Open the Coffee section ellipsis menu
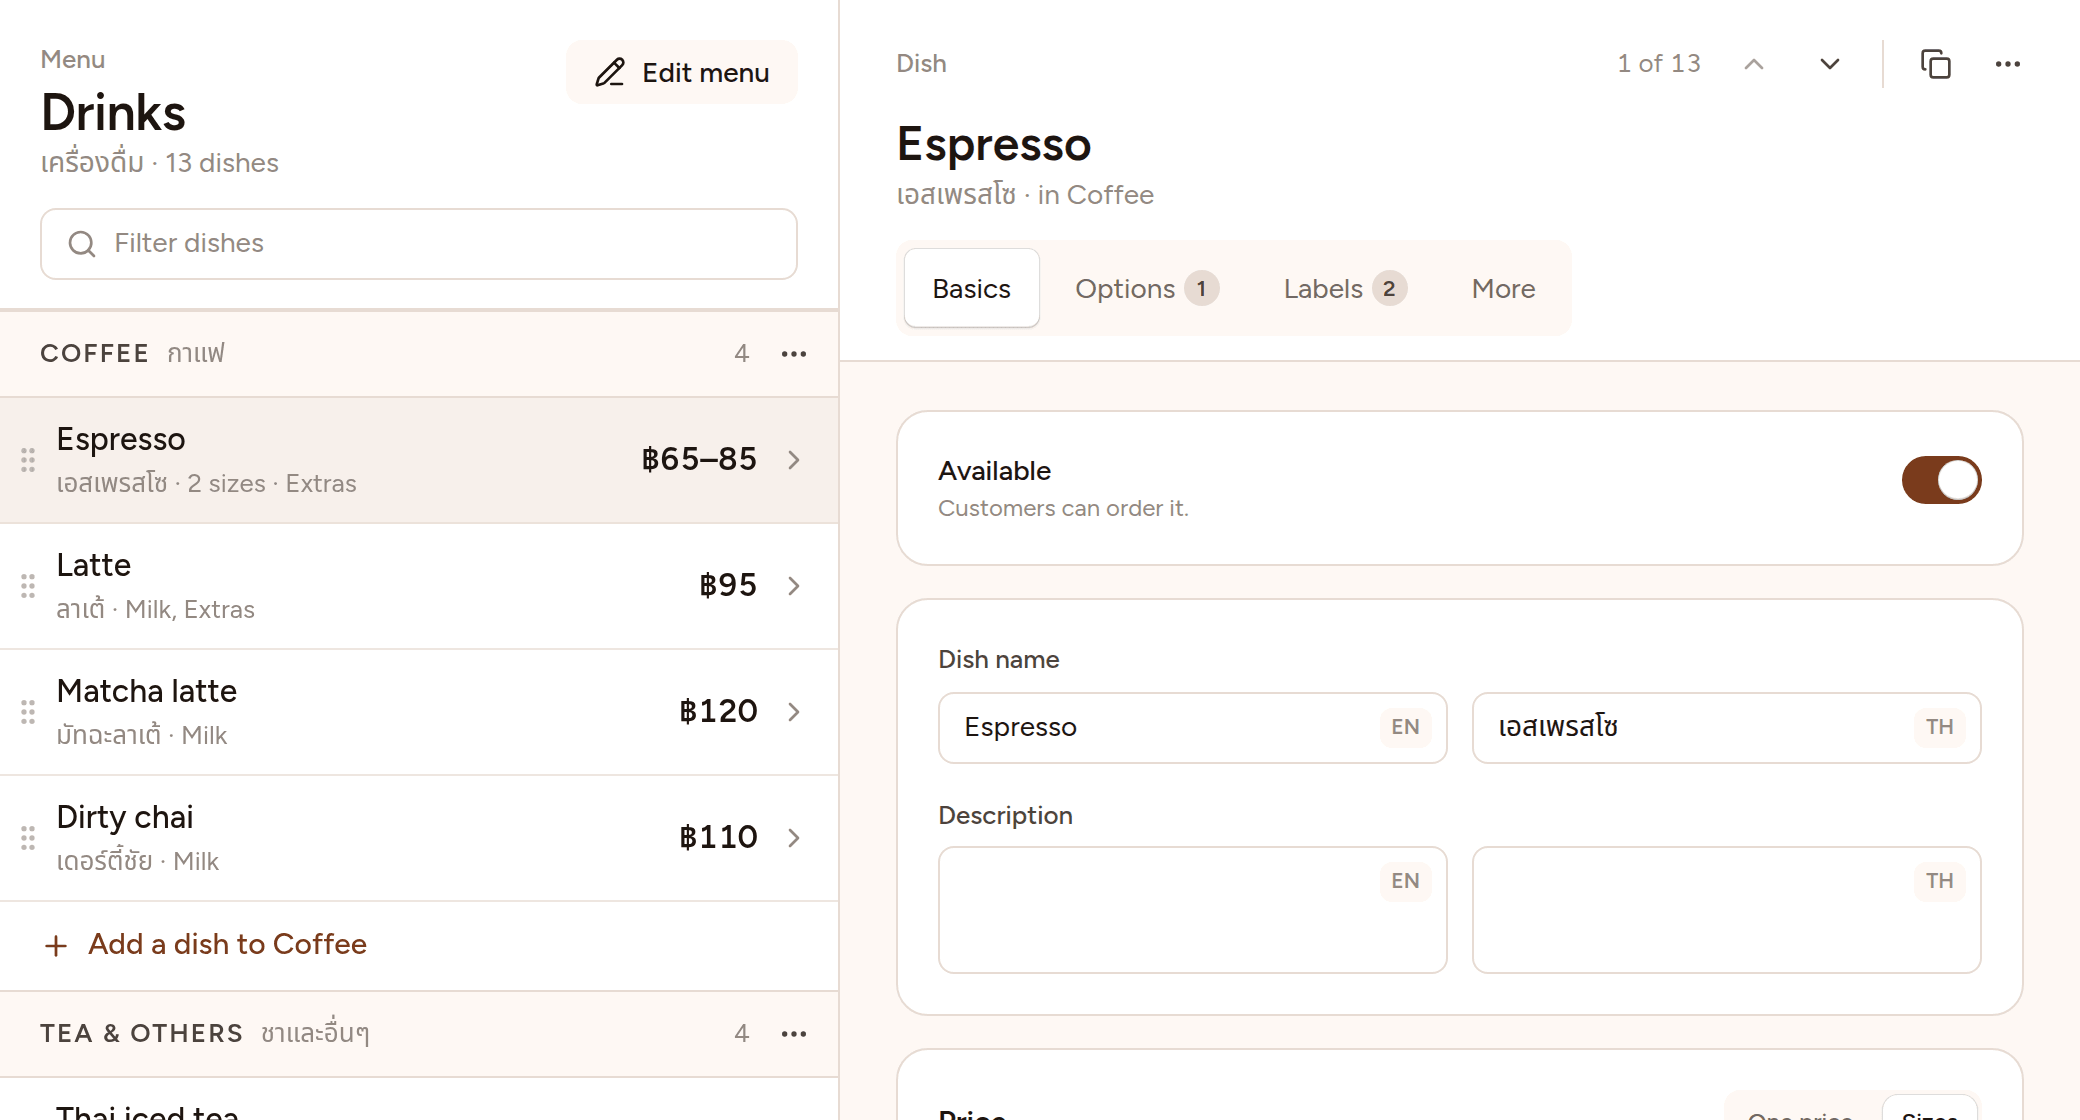This screenshot has height=1120, width=2080. pyautogui.click(x=794, y=354)
